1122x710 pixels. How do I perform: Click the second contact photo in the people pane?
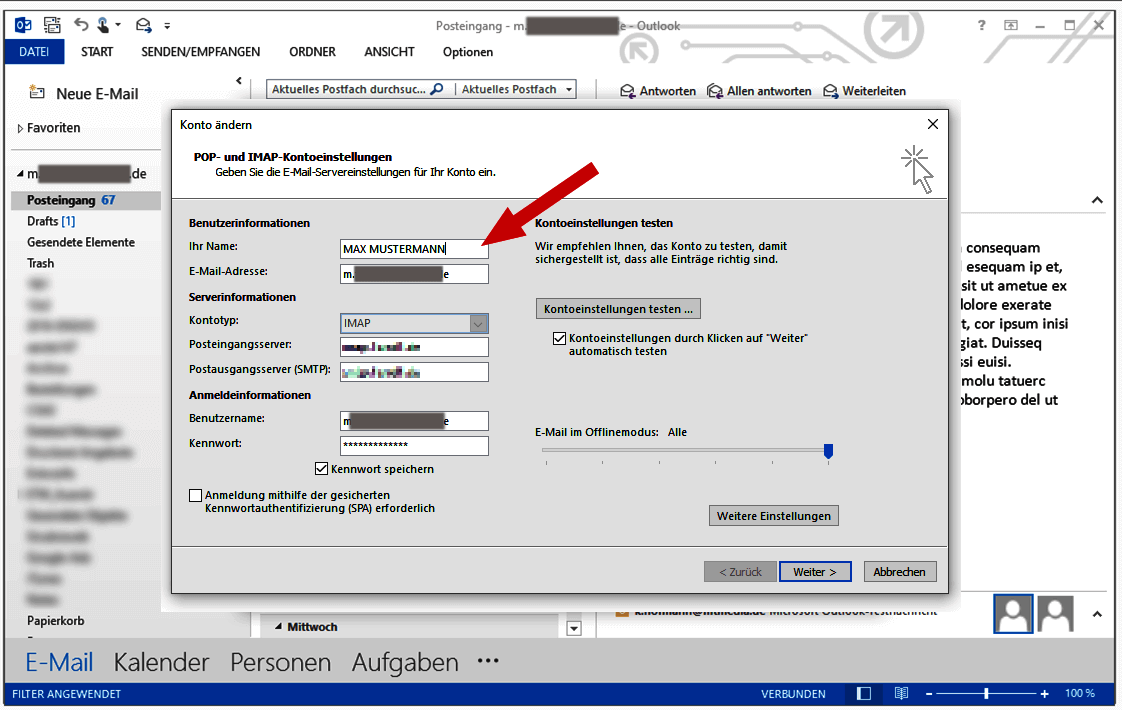[x=1056, y=614]
